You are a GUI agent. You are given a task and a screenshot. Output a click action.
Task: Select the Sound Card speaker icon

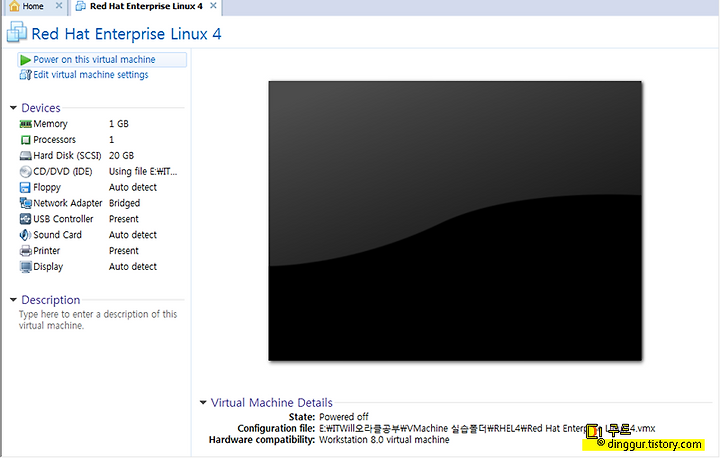25,235
